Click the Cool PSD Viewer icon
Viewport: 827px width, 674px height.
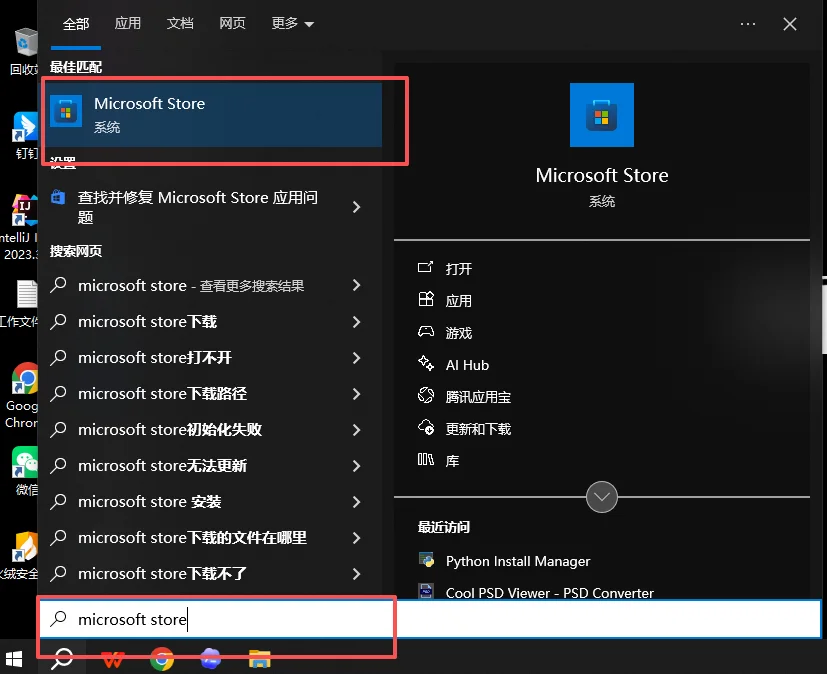point(426,591)
